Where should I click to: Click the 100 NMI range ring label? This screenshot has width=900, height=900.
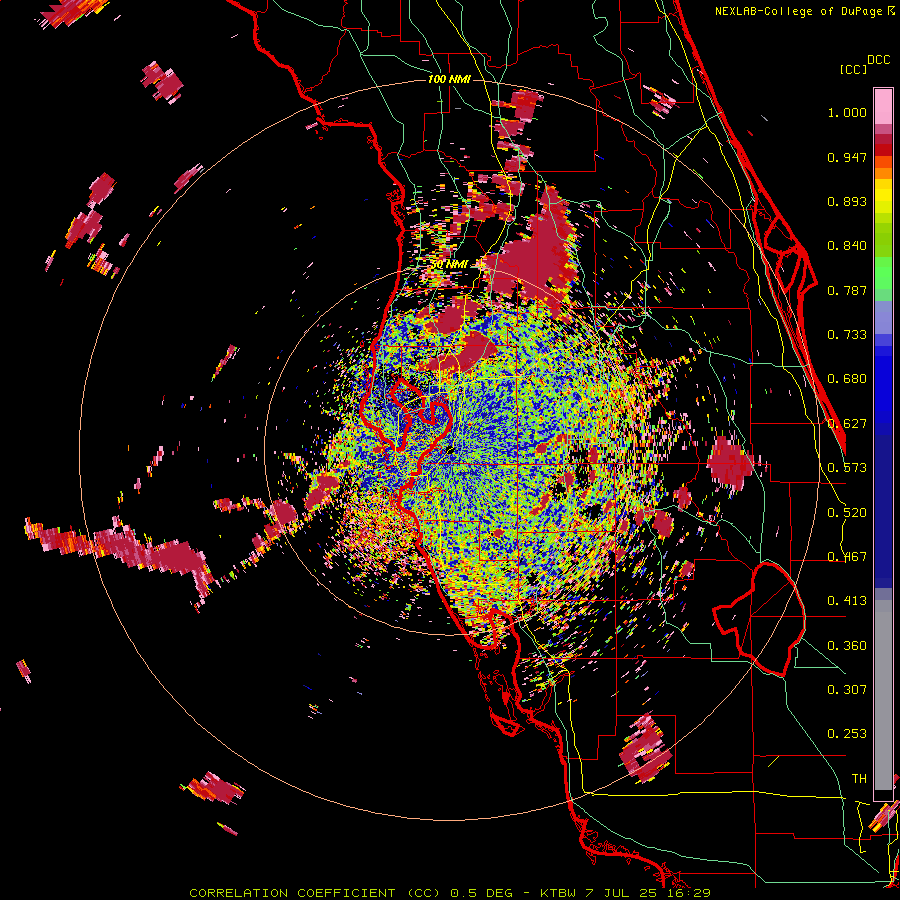click(x=449, y=79)
